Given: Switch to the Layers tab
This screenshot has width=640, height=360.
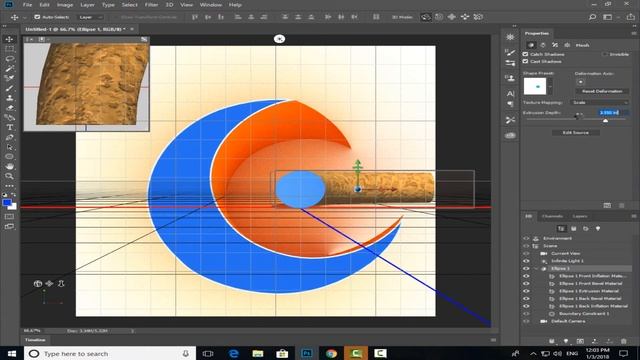Looking at the screenshot, I should (580, 216).
